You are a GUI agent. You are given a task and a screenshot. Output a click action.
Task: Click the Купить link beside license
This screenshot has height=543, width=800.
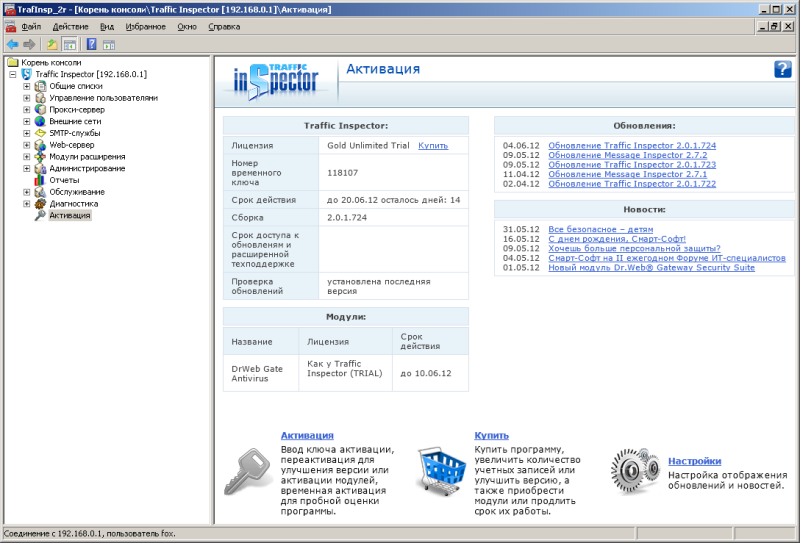(433, 145)
